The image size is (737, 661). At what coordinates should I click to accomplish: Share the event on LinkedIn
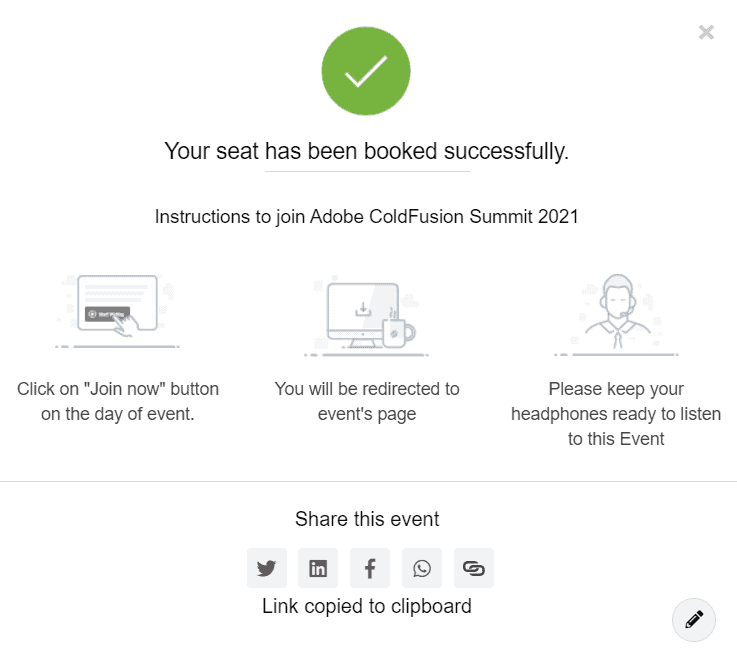318,568
